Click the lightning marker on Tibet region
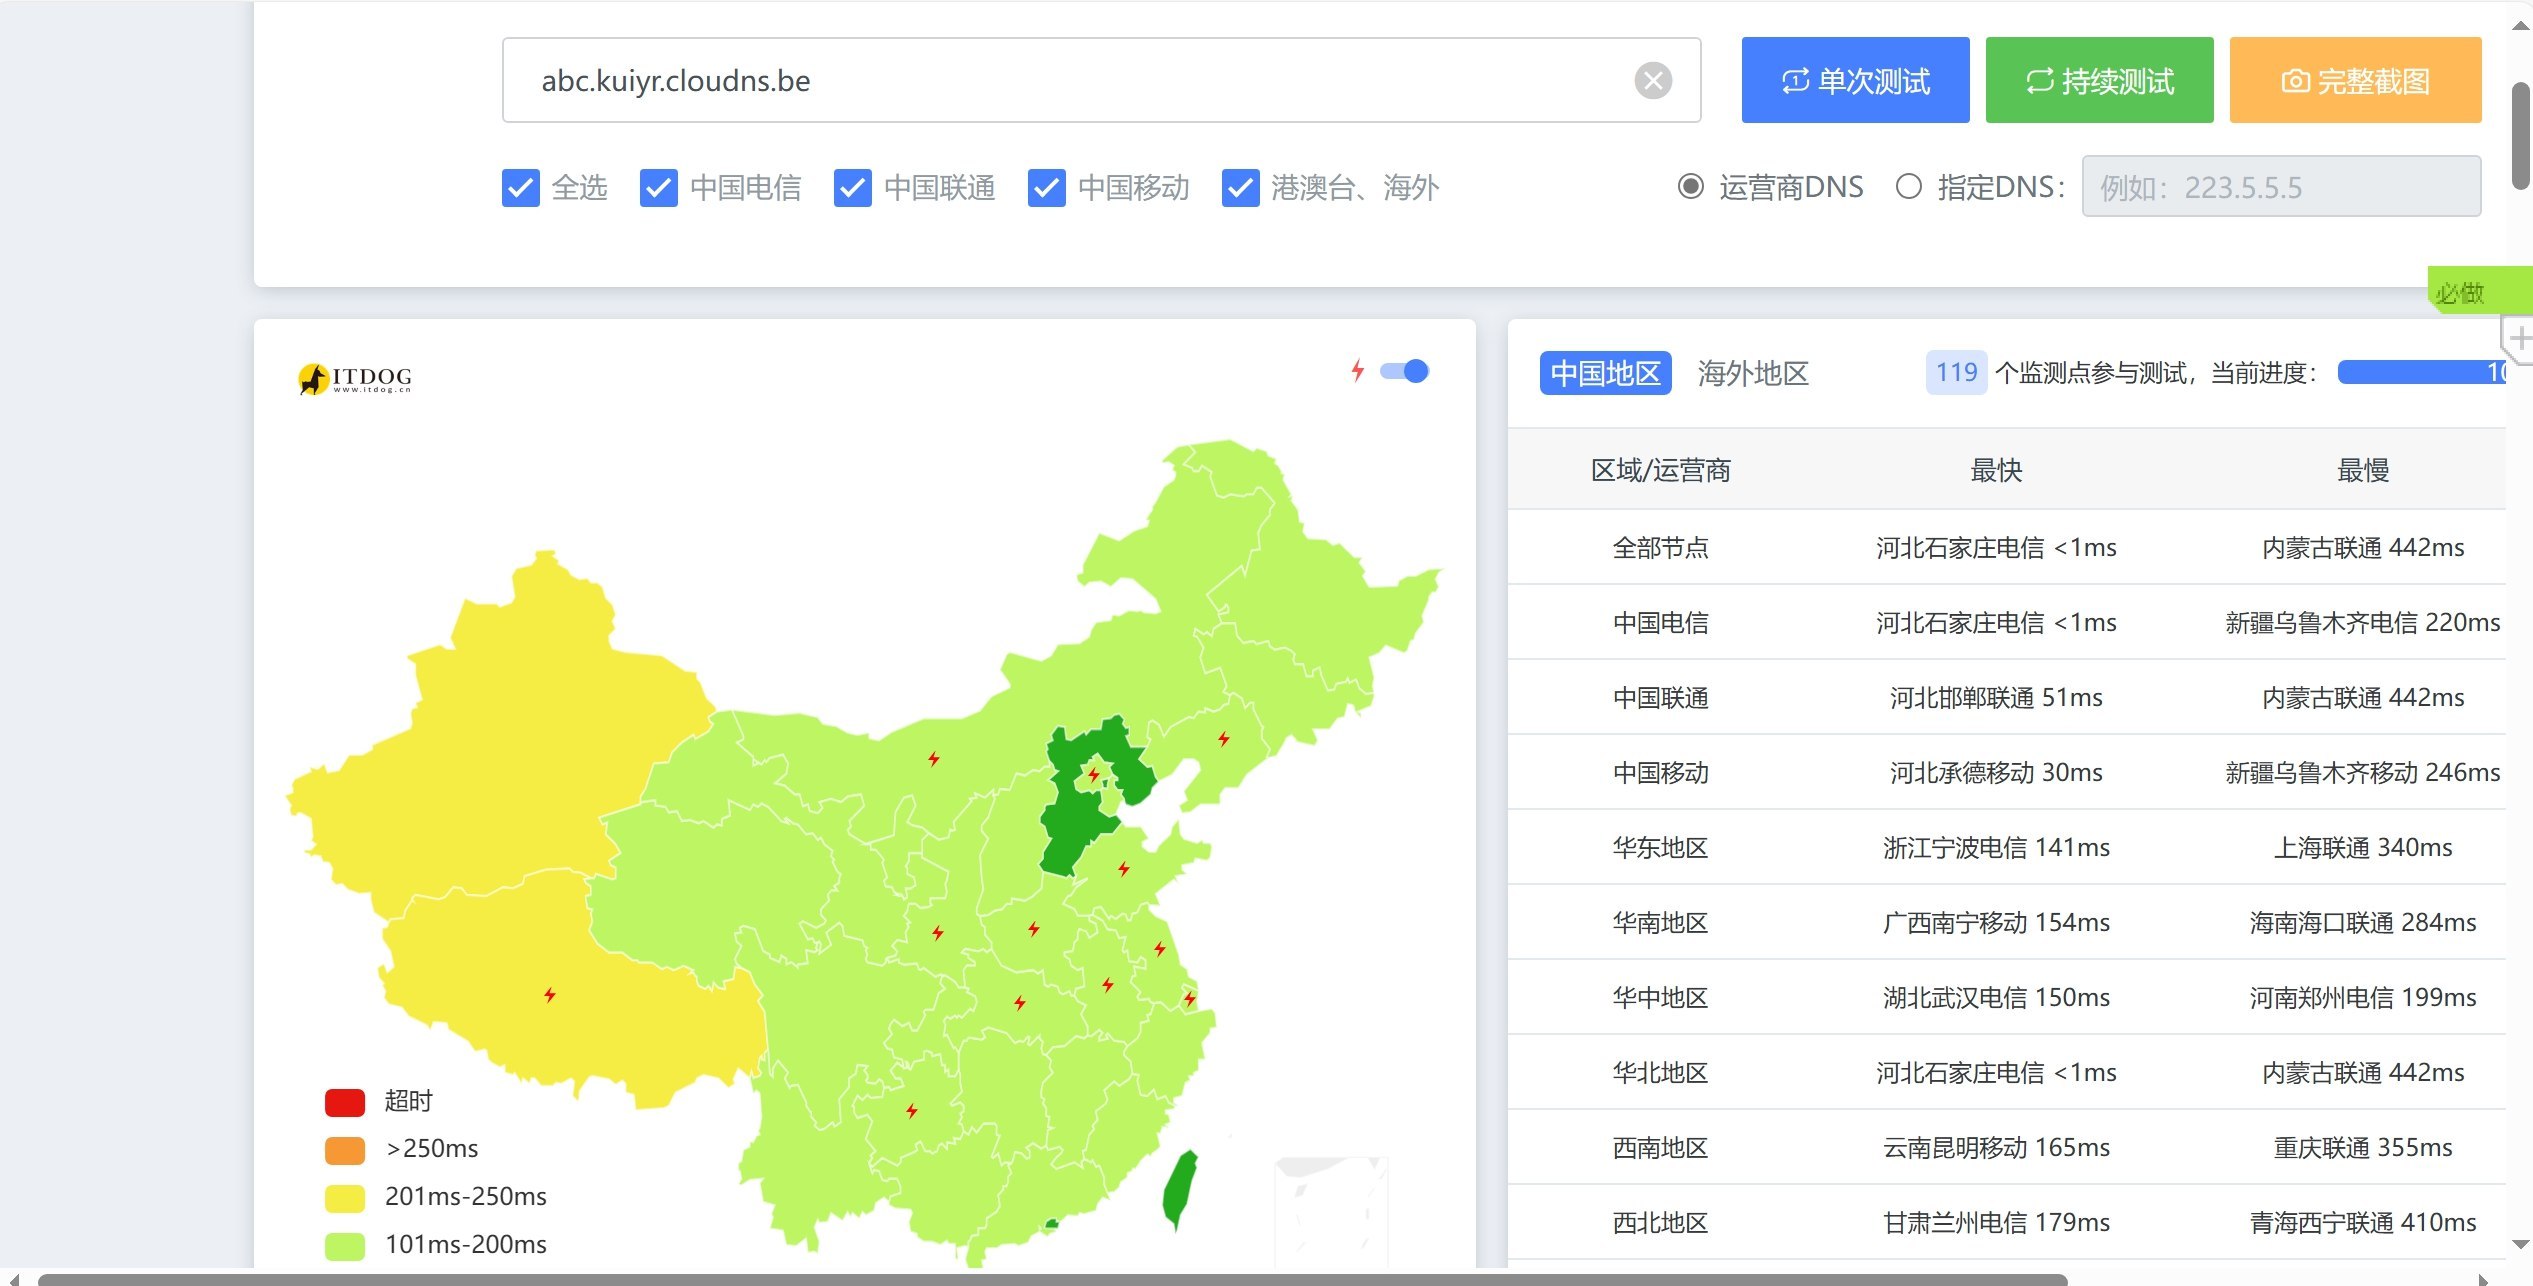 tap(549, 995)
